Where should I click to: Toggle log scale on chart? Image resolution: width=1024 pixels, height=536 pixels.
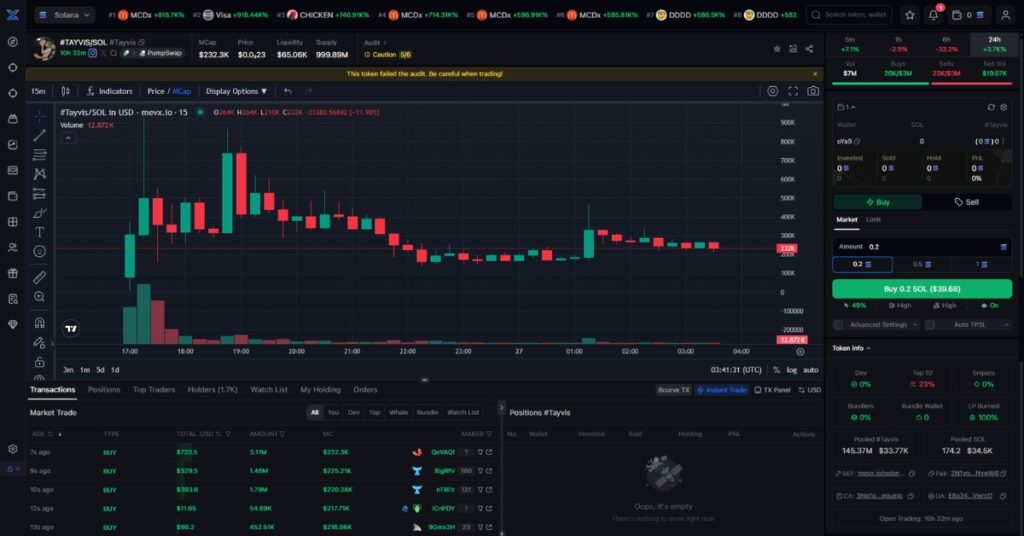point(792,370)
